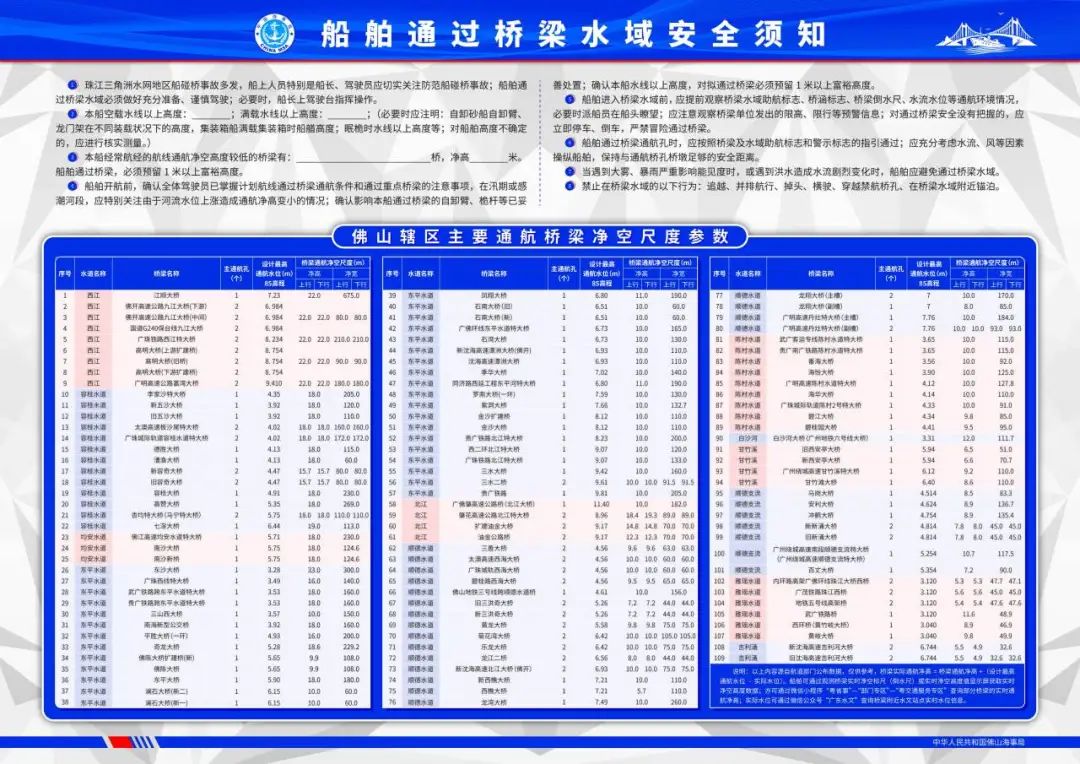Click bullet icon before 珠江三角洲水网地区 paragraph
The width and height of the screenshot is (1080, 764).
pyautogui.click(x=71, y=87)
